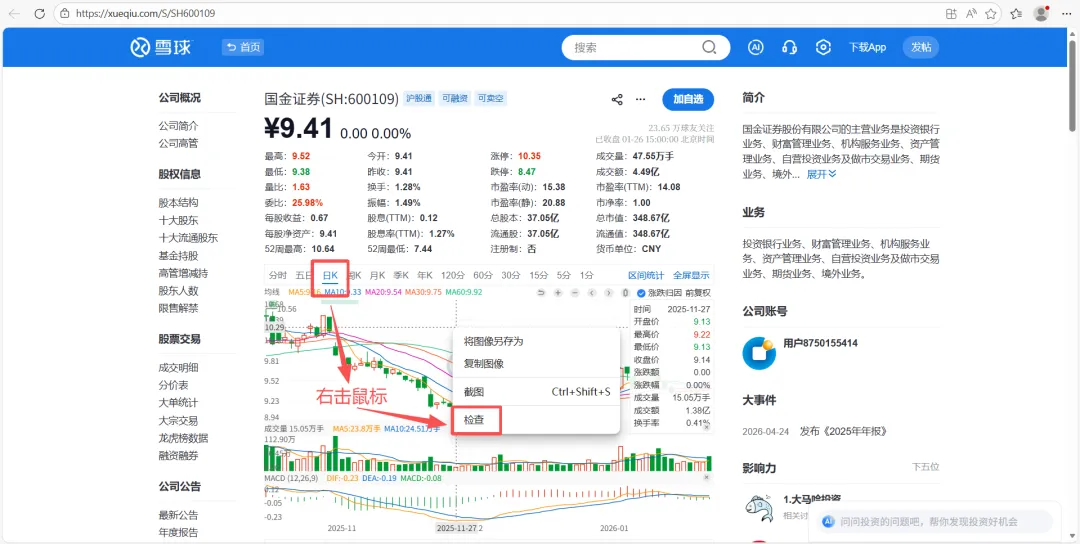View site info via address bar lock icon
This screenshot has height=544, width=1080.
point(65,13)
